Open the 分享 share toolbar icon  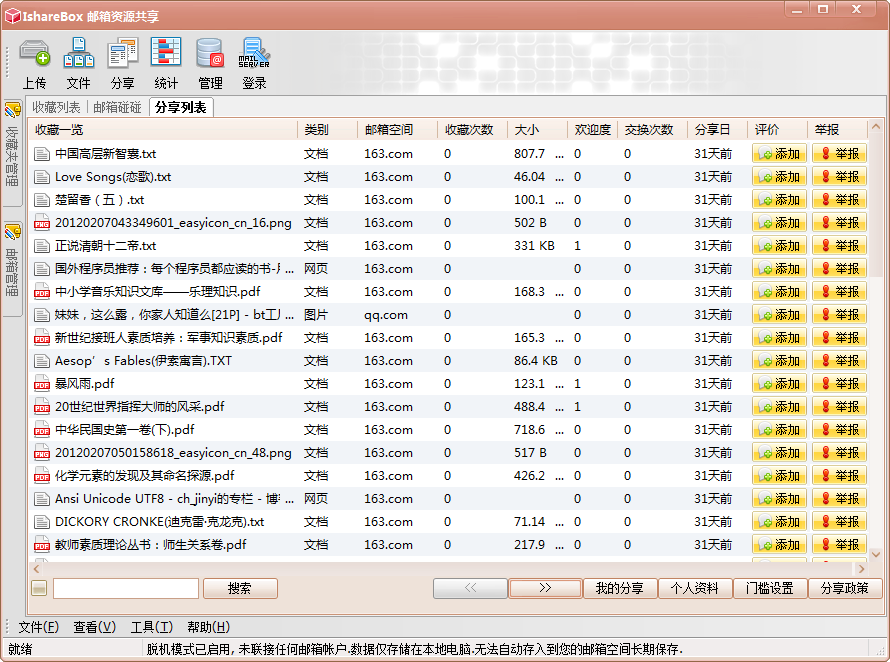click(122, 63)
